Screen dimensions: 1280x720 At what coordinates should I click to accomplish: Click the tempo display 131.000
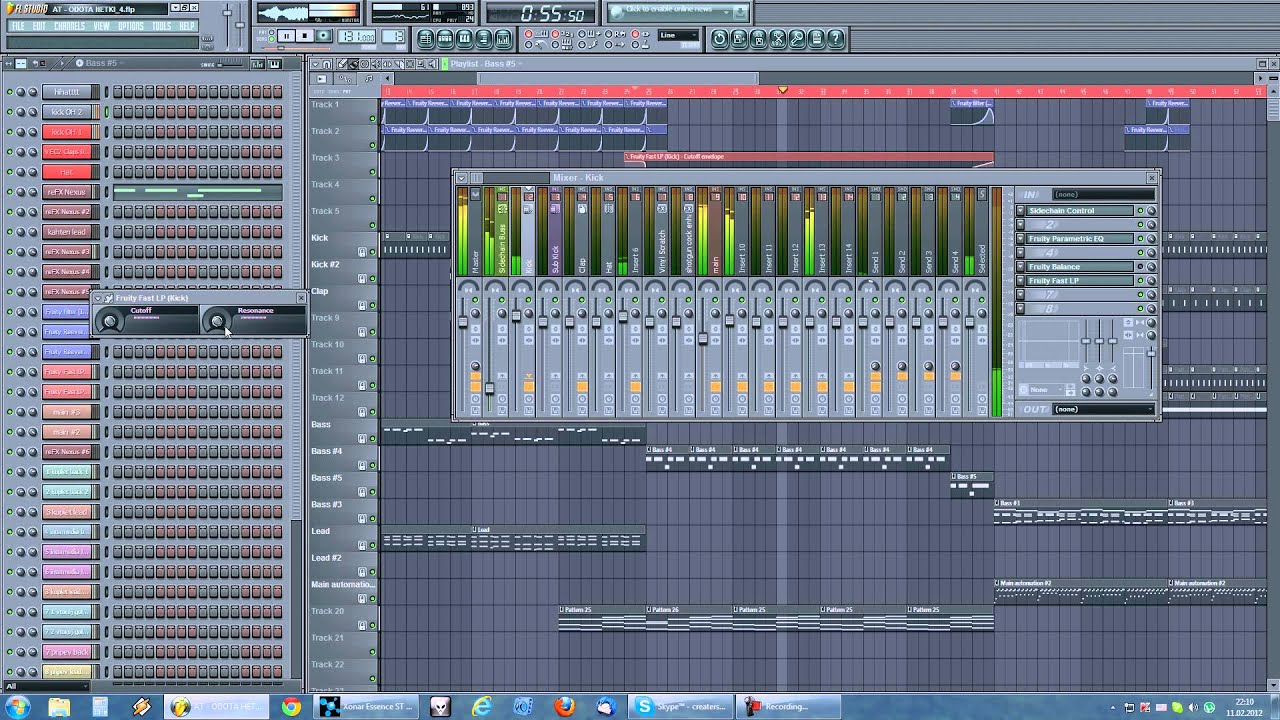(x=357, y=36)
